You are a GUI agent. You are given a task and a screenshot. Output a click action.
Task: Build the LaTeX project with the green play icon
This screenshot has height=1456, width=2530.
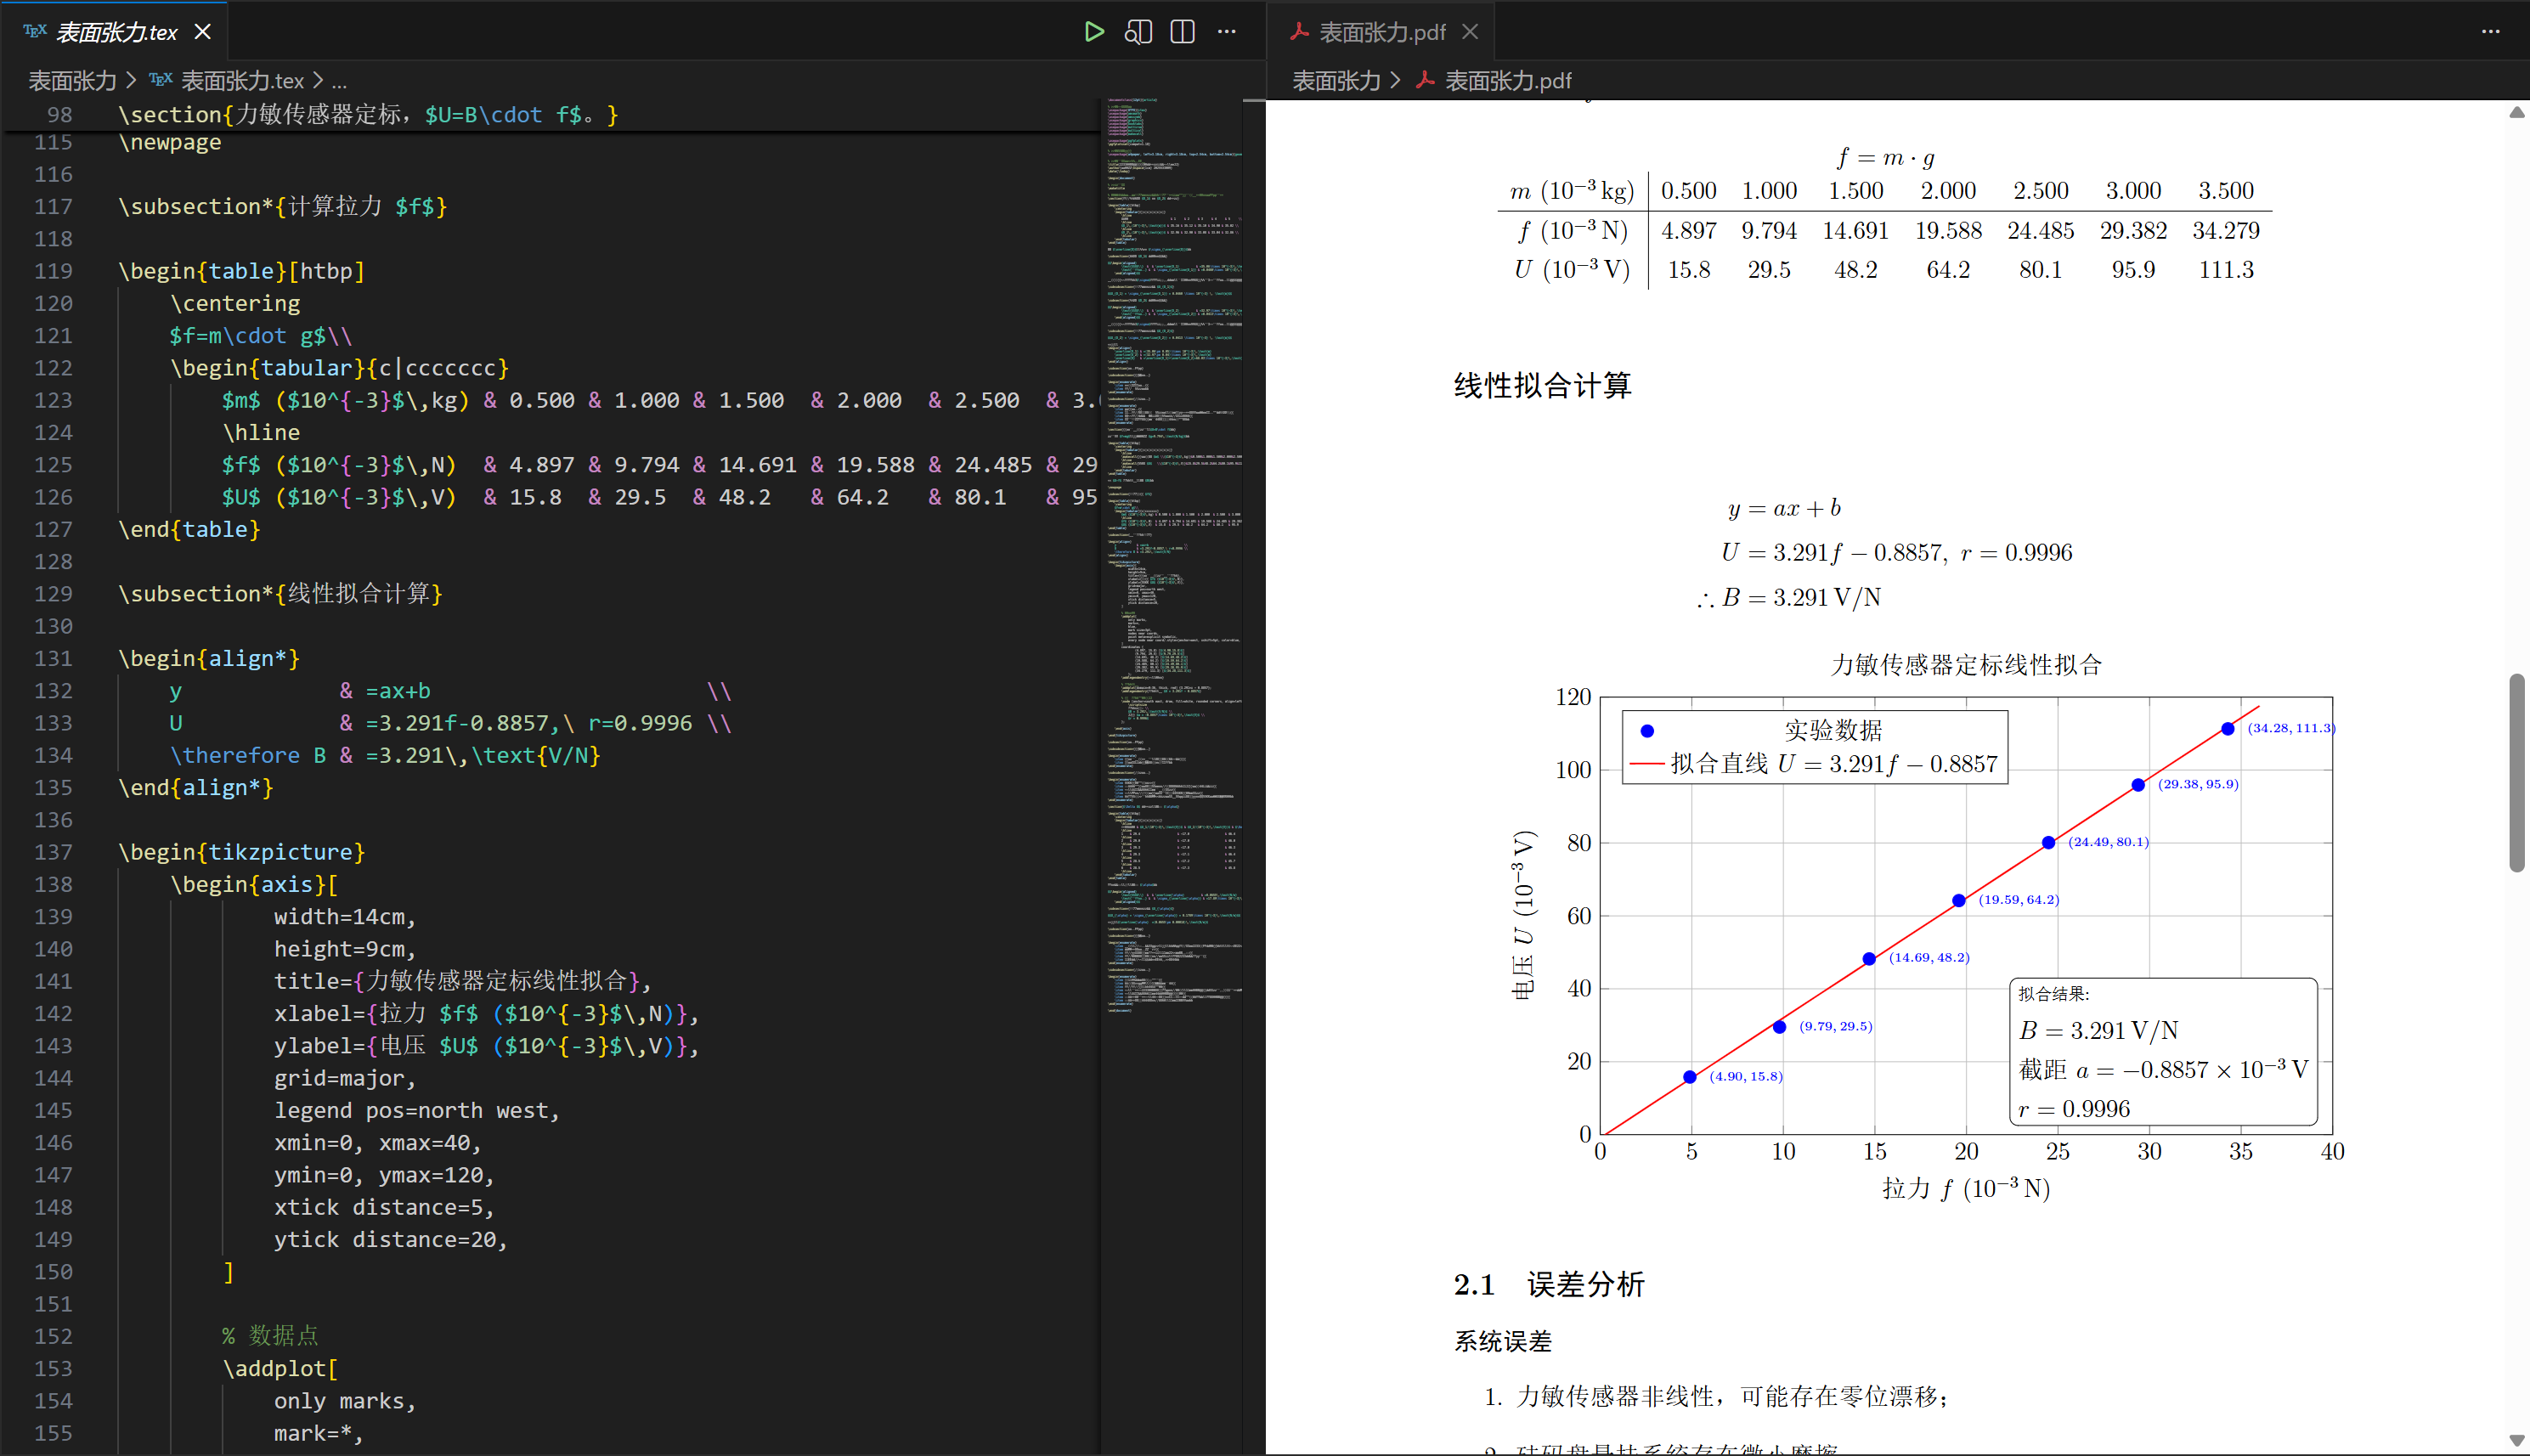coord(1094,31)
